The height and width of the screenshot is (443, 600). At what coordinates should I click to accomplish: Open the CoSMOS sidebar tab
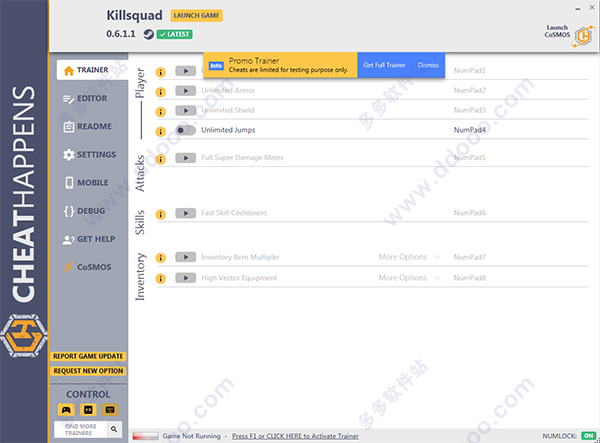tap(87, 267)
